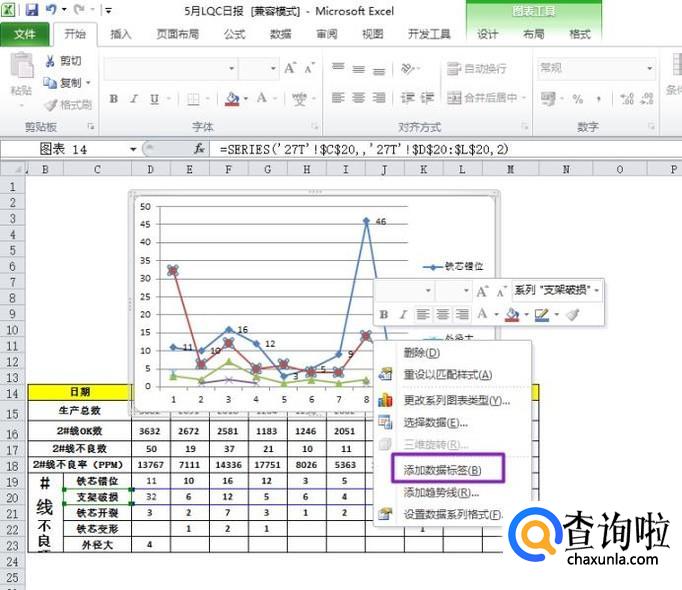The width and height of the screenshot is (682, 590).
Task: Open the 文件 File tab
Action: click(x=25, y=34)
